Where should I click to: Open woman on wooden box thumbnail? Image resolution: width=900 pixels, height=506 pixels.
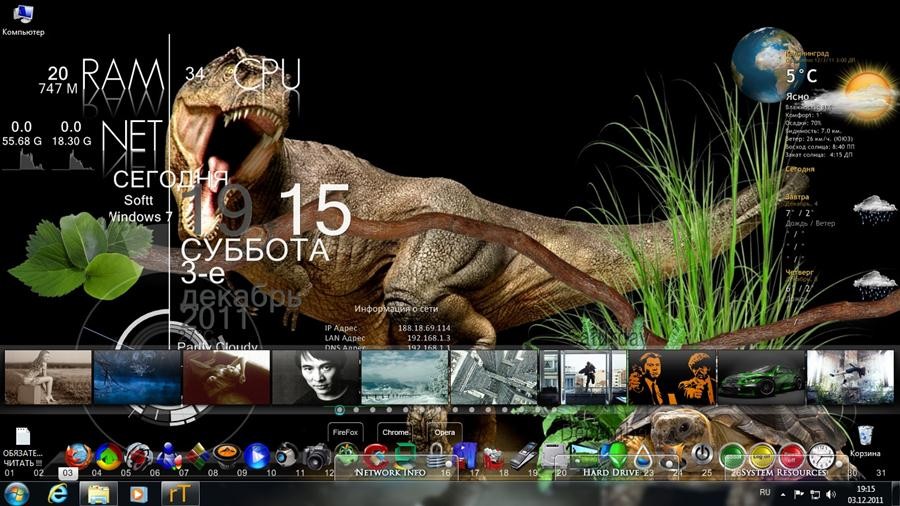click(x=48, y=377)
